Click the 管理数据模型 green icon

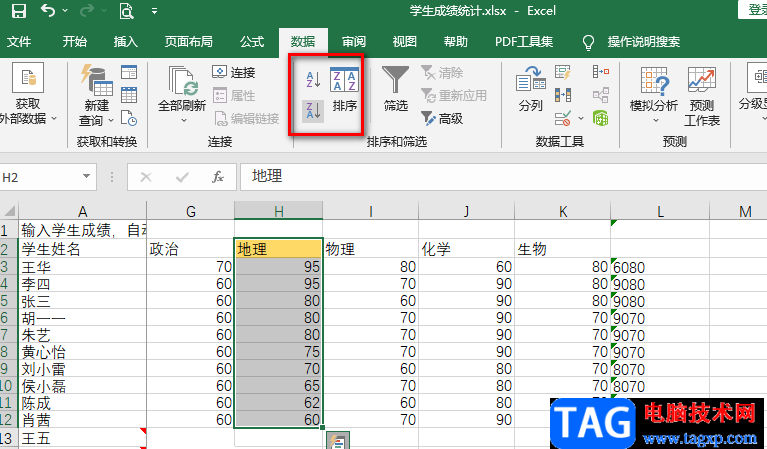601,118
